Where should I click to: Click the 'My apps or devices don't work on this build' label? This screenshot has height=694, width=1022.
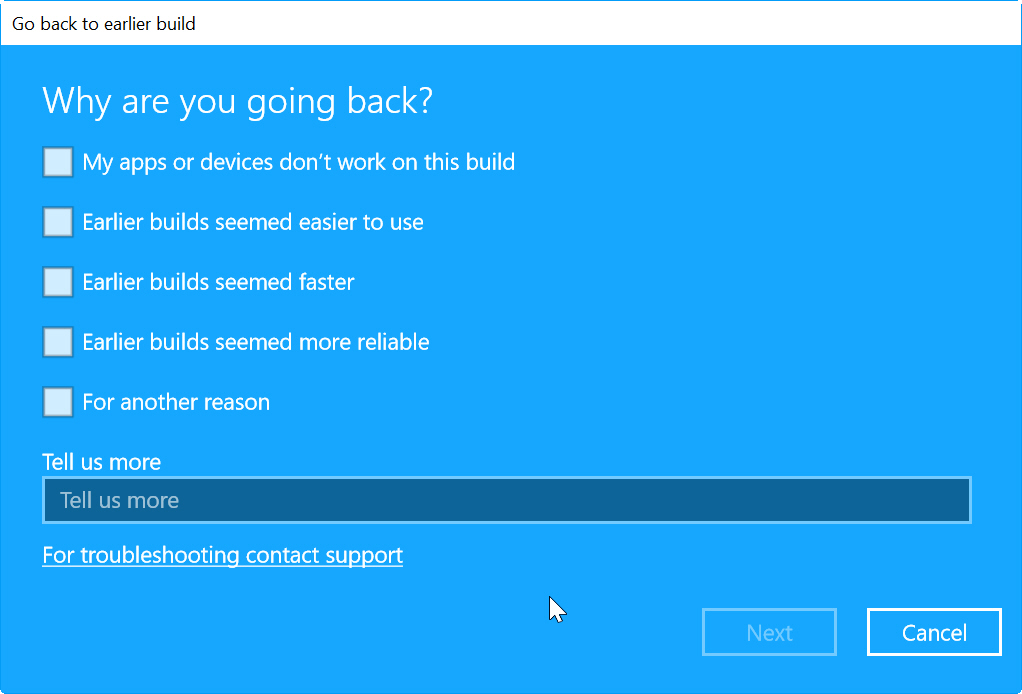point(299,162)
